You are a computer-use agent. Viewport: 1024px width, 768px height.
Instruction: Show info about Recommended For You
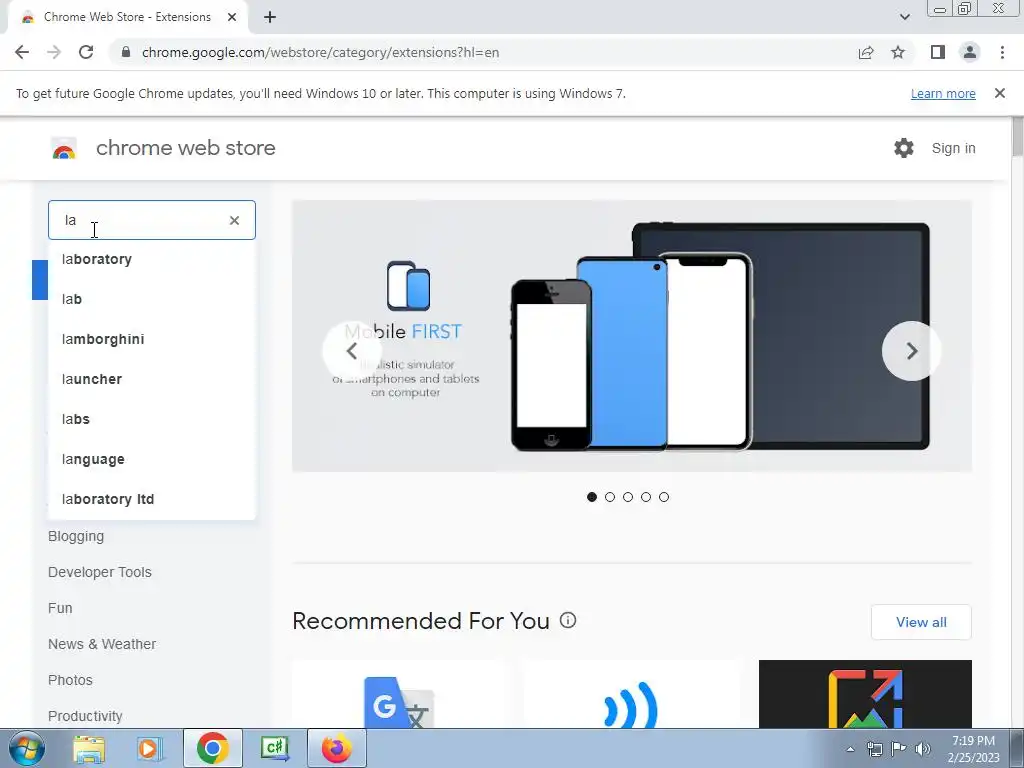568,620
